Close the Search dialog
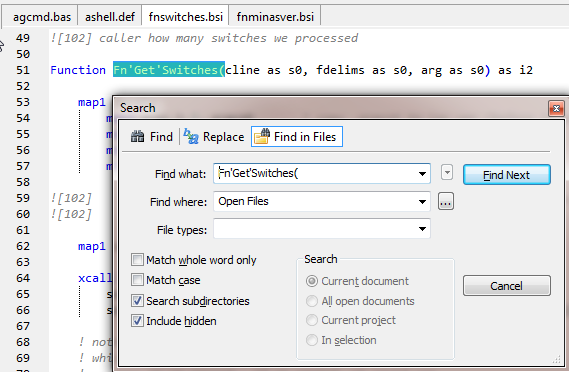 pyautogui.click(x=556, y=109)
